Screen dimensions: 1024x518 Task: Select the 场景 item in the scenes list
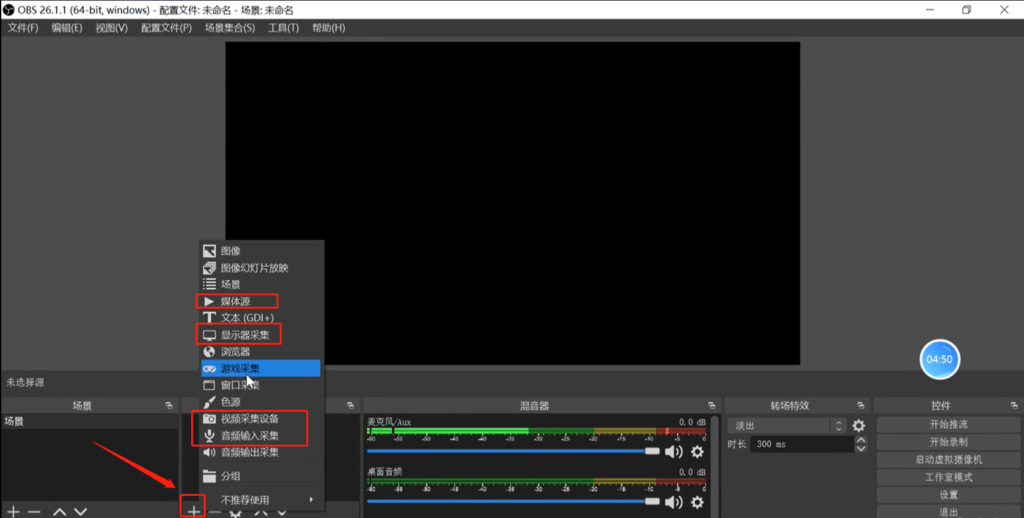point(89,421)
